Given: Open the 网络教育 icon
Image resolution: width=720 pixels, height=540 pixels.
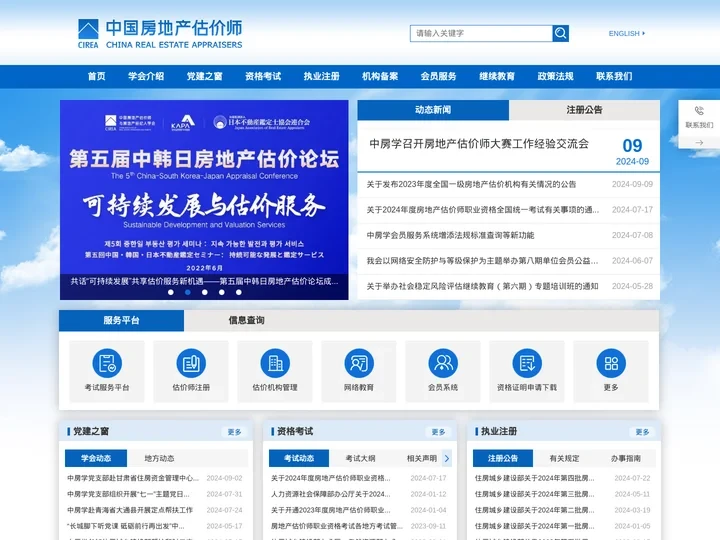Looking at the screenshot, I should (x=359, y=363).
